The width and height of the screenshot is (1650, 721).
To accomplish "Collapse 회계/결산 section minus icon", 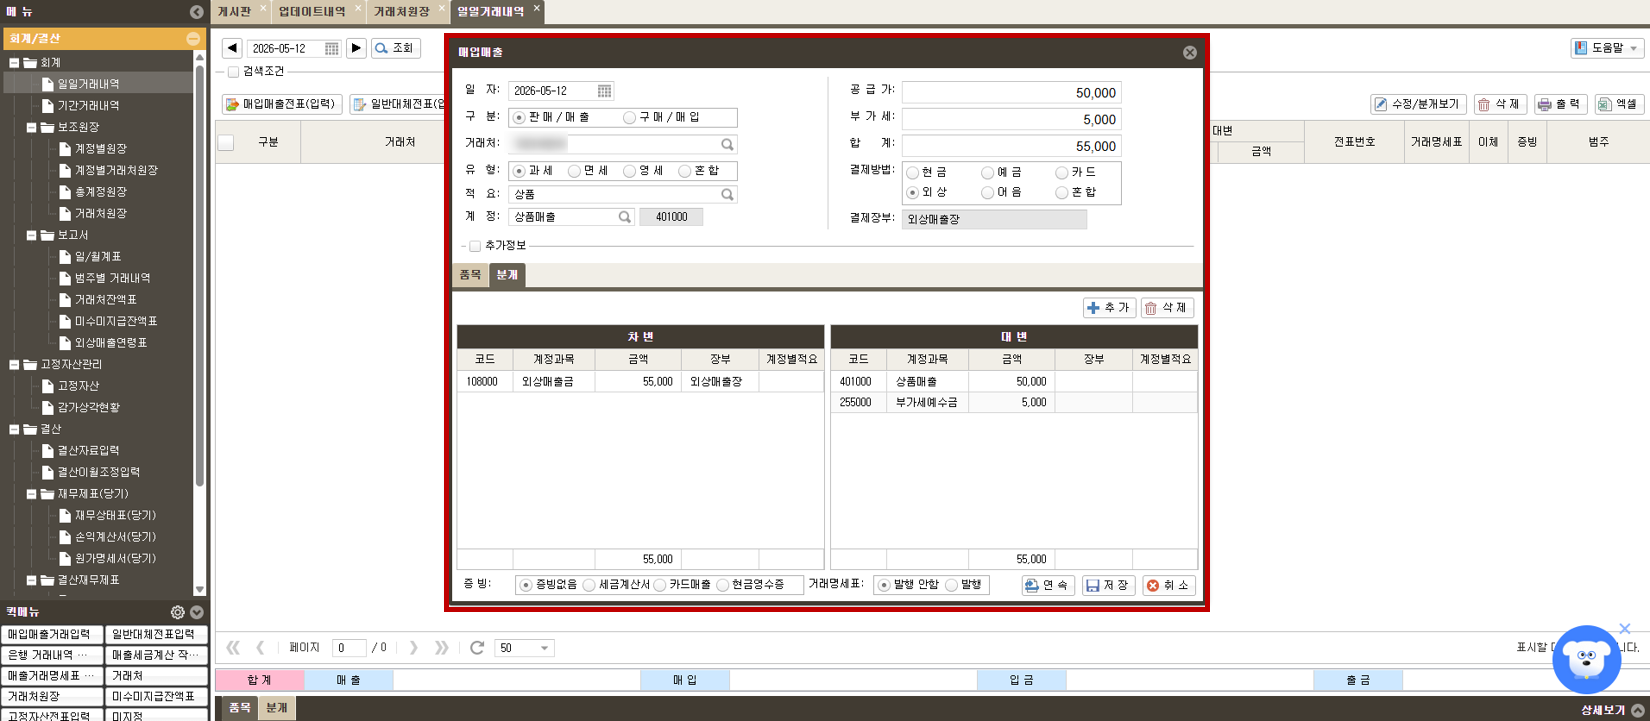I will (x=193, y=39).
